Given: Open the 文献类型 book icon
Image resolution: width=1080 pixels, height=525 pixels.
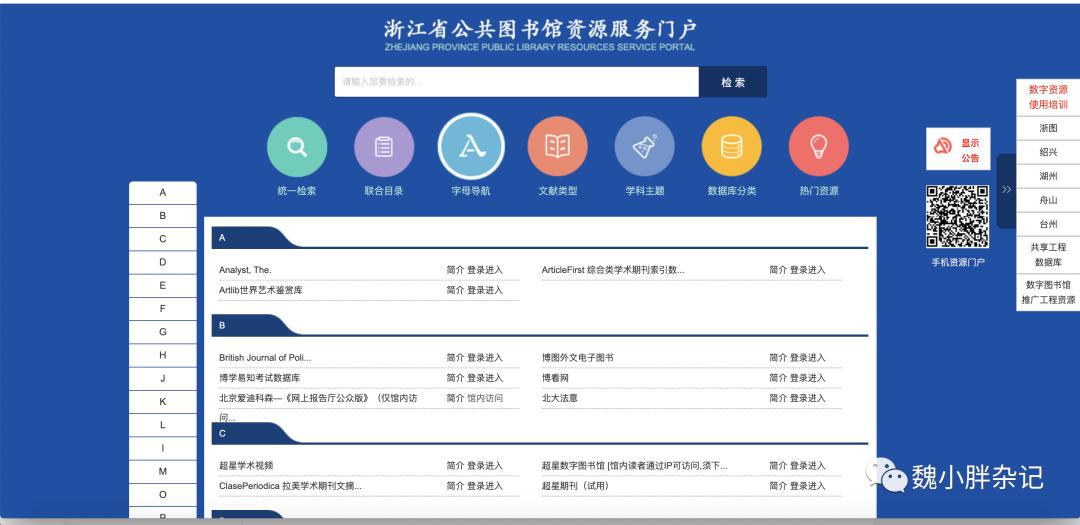Looking at the screenshot, I should coord(557,147).
